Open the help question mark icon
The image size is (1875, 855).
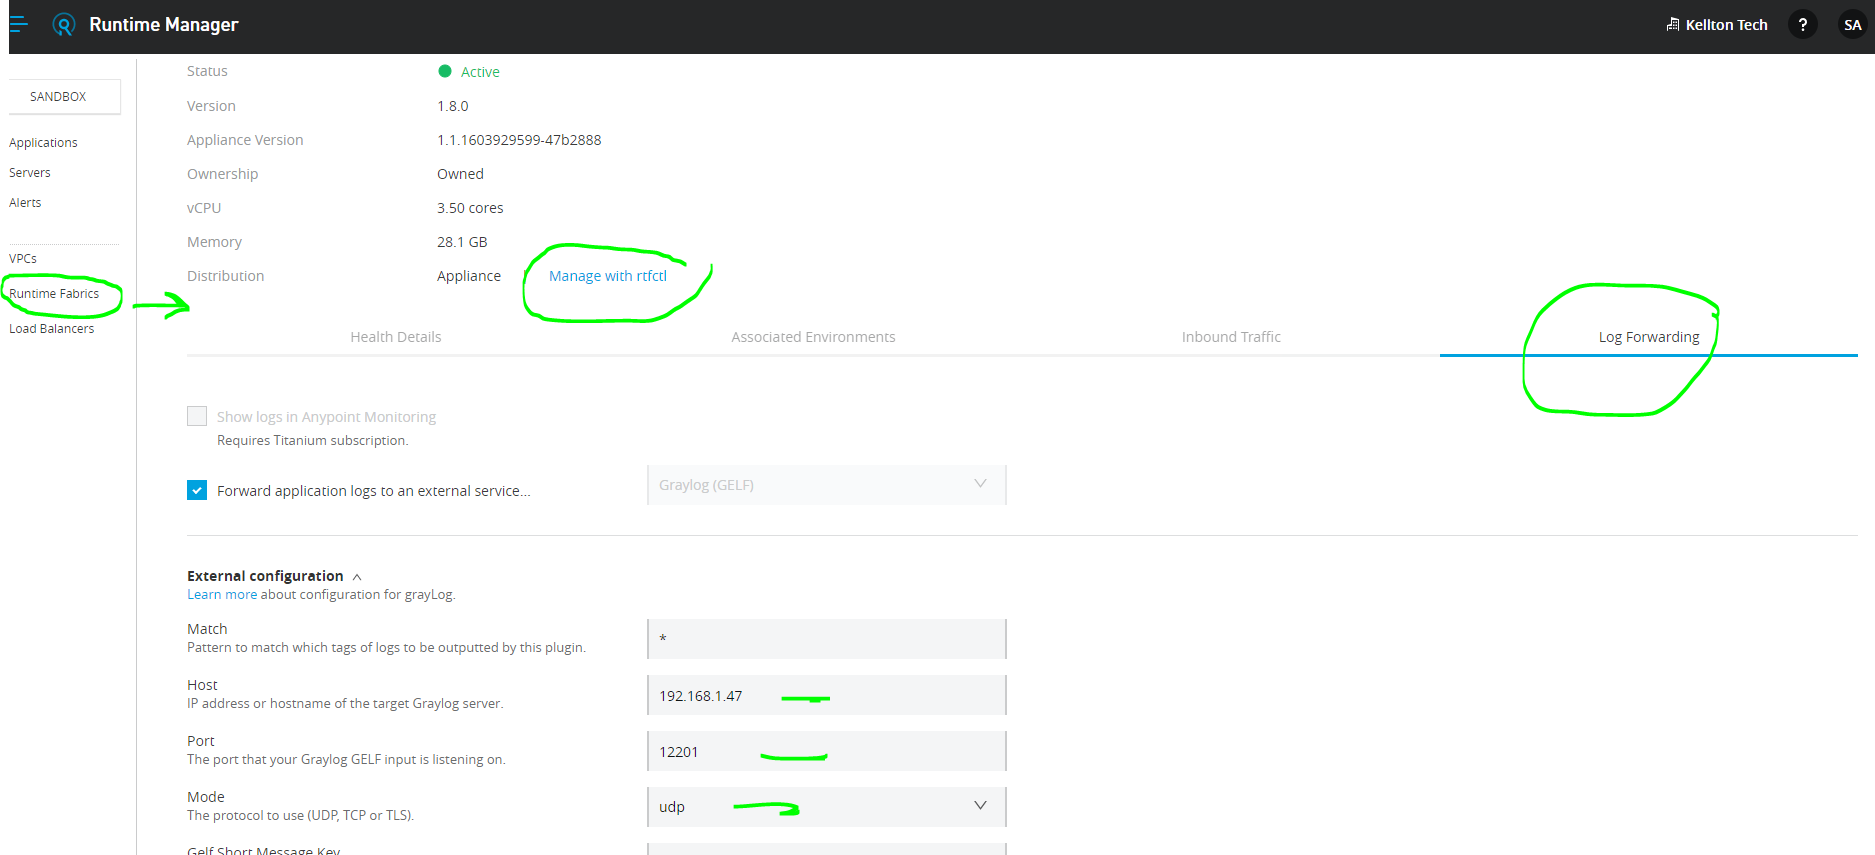click(x=1802, y=25)
